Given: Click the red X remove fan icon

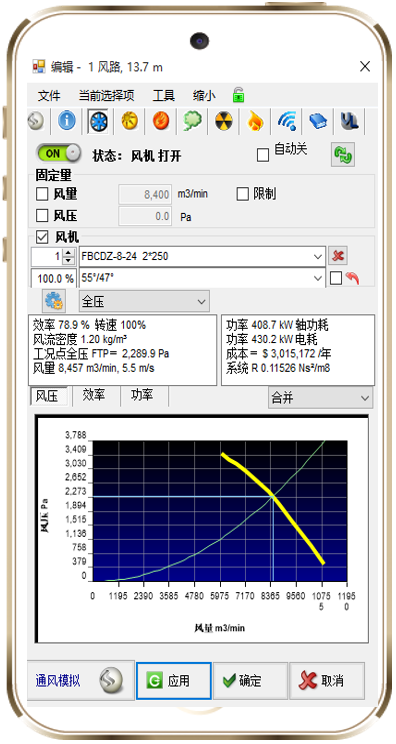Looking at the screenshot, I should [338, 256].
